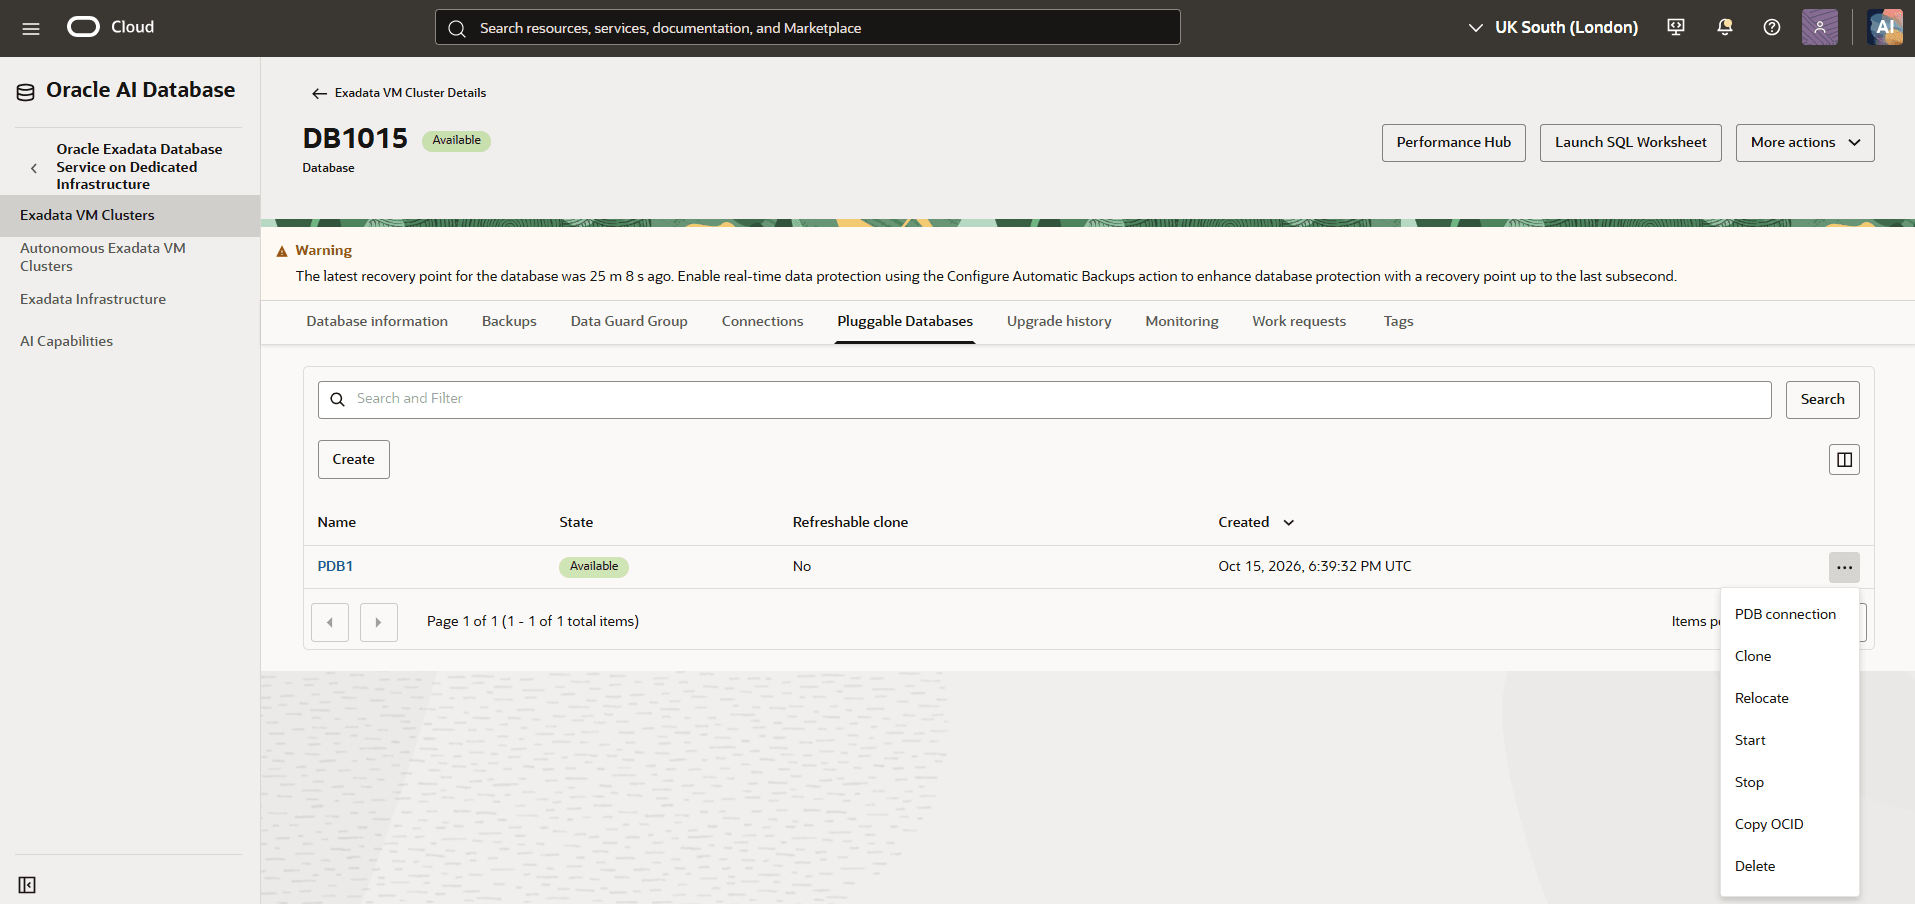Open the Cloud Shell developer tools icon

[1676, 28]
